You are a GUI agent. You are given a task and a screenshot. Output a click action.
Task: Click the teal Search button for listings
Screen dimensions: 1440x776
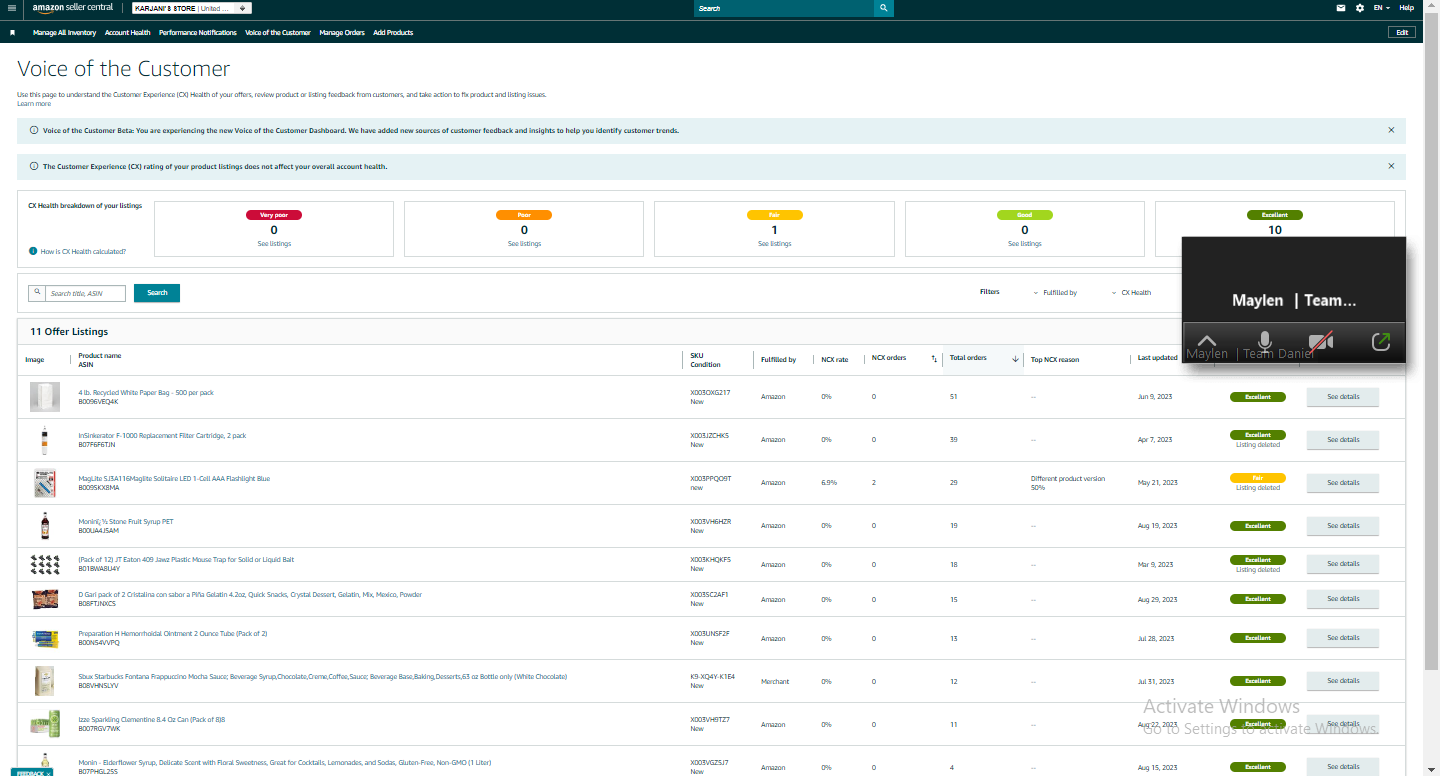(x=157, y=293)
